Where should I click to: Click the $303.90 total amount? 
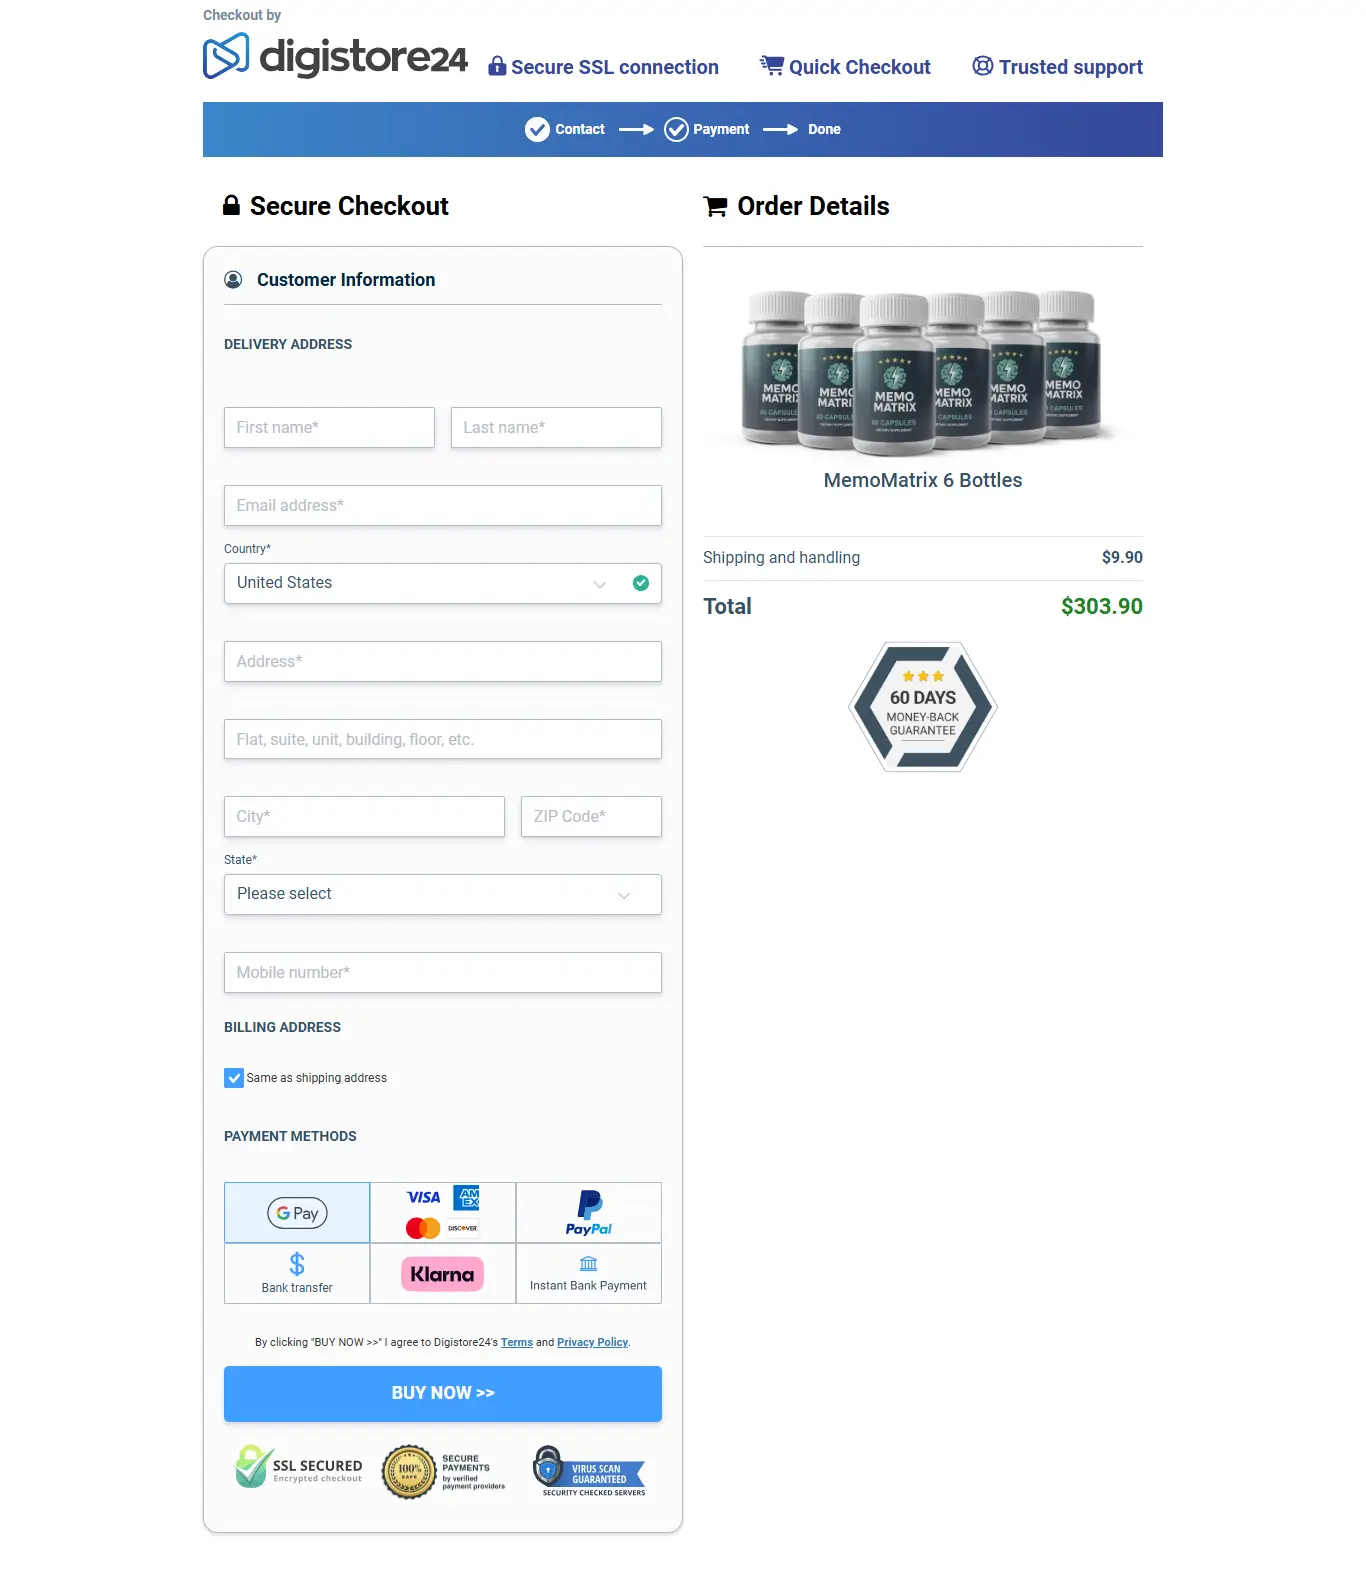(x=1102, y=606)
